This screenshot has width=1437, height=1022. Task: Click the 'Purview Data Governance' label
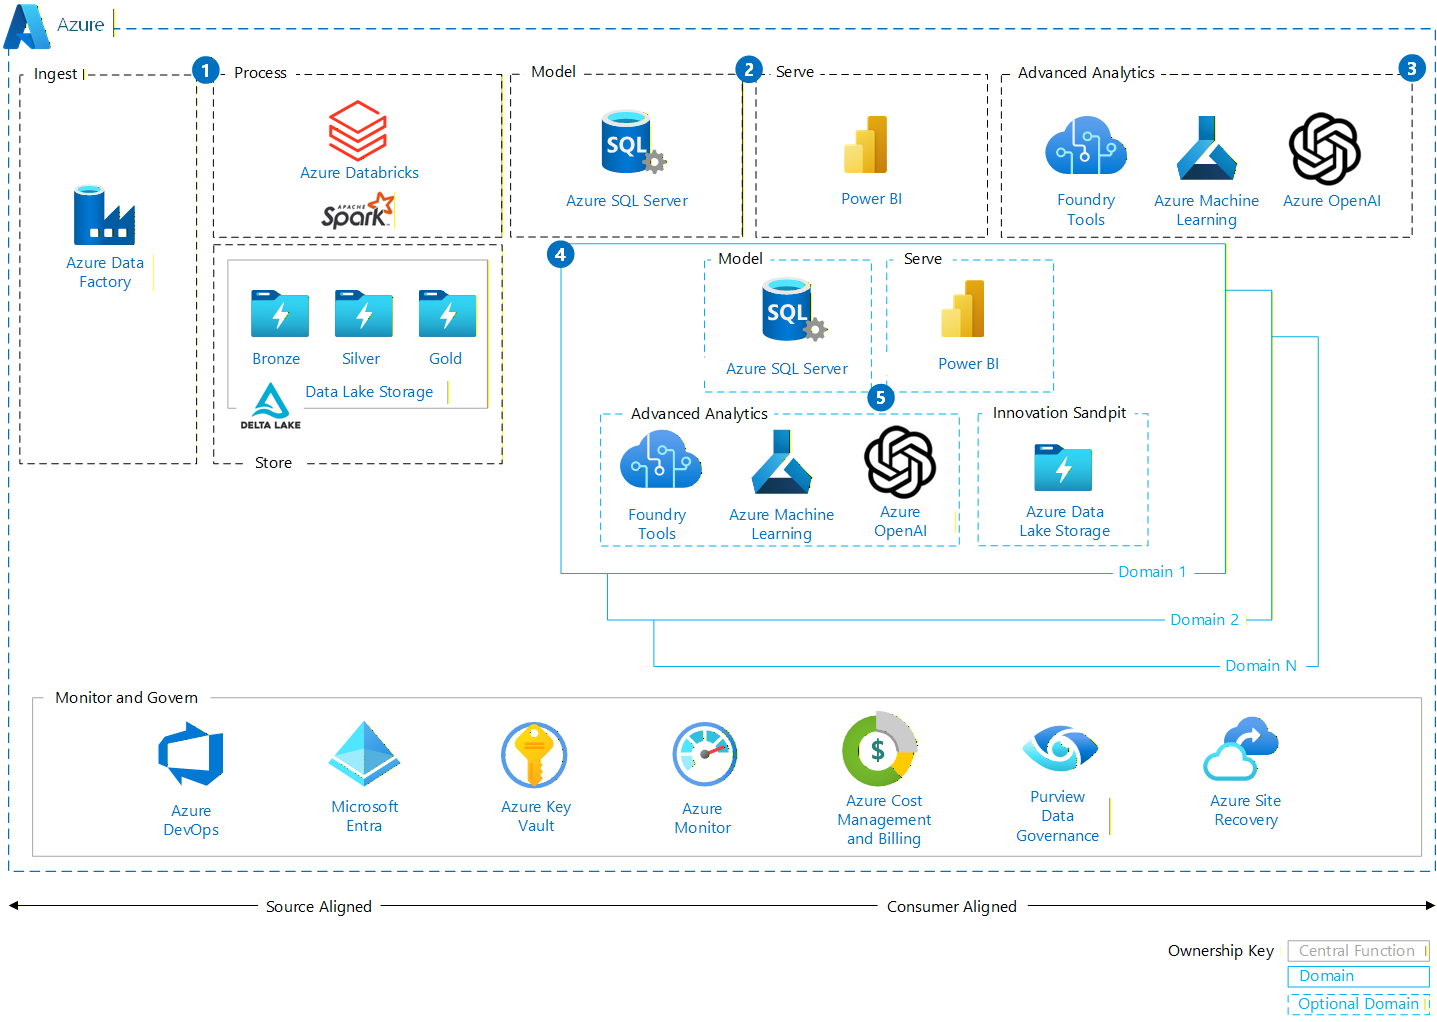tap(1057, 816)
